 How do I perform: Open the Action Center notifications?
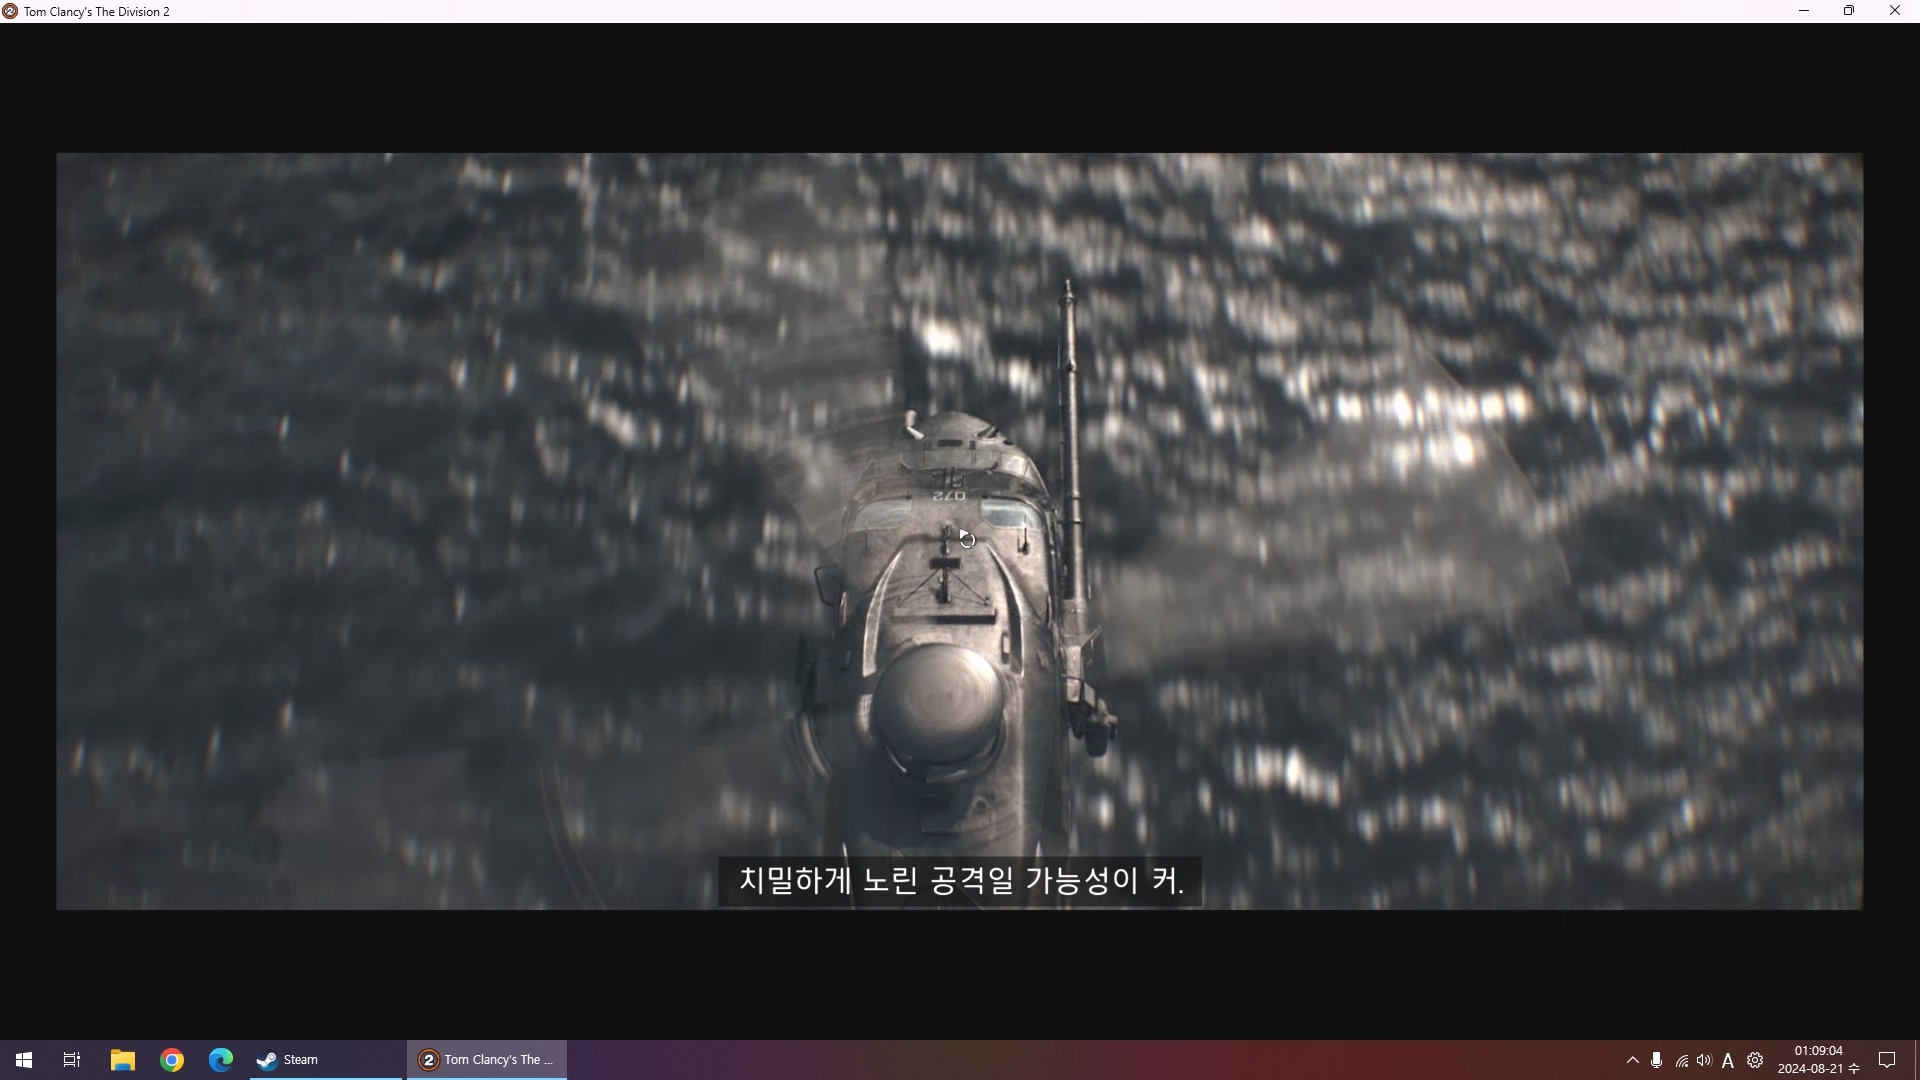click(1887, 1060)
